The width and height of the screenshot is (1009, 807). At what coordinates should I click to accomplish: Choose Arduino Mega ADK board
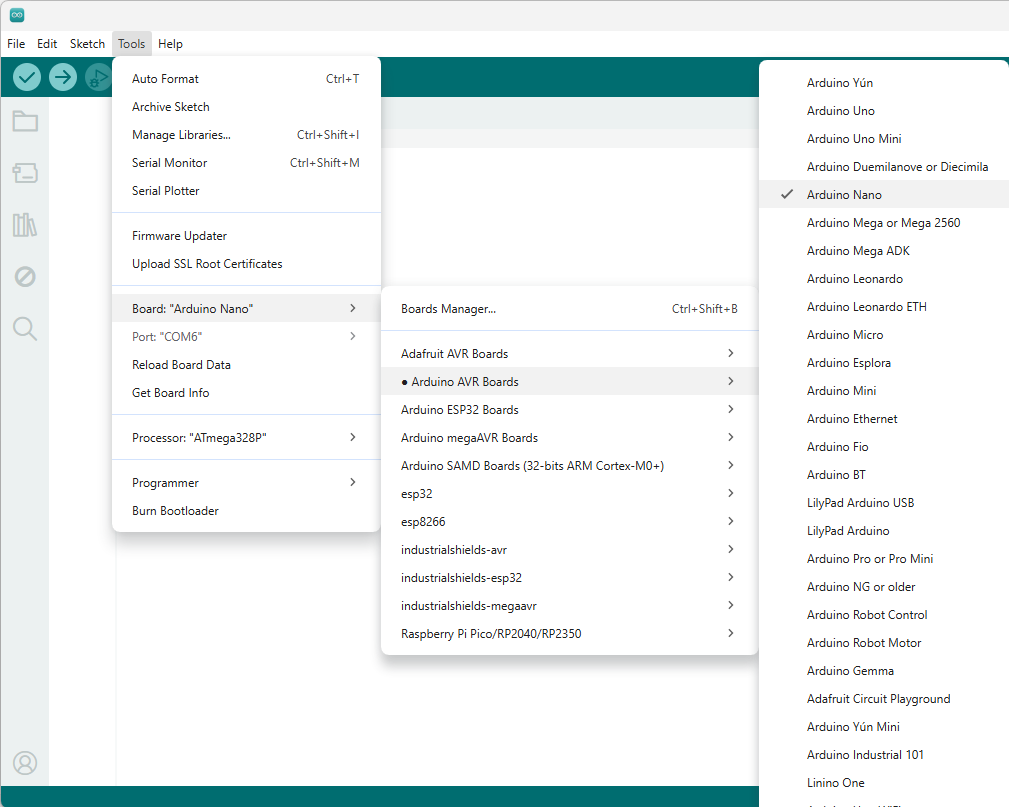884,250
